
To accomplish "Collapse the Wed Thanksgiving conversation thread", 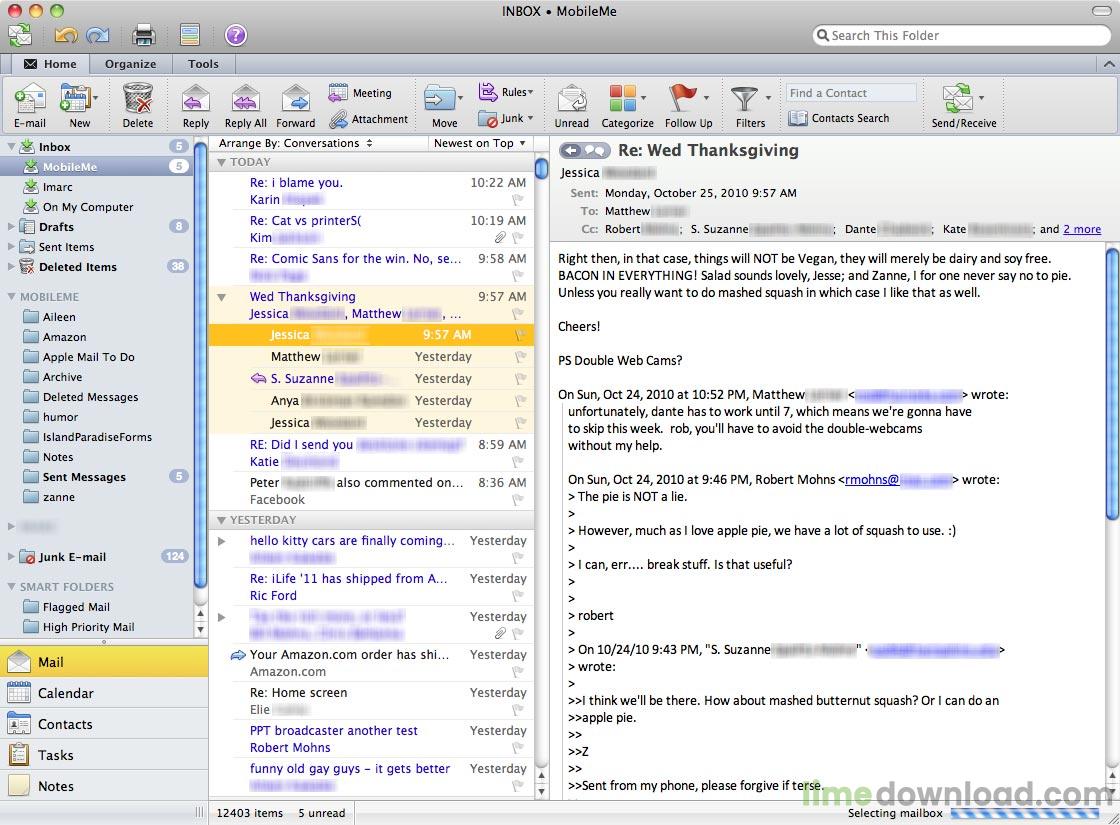I will click(x=221, y=297).
